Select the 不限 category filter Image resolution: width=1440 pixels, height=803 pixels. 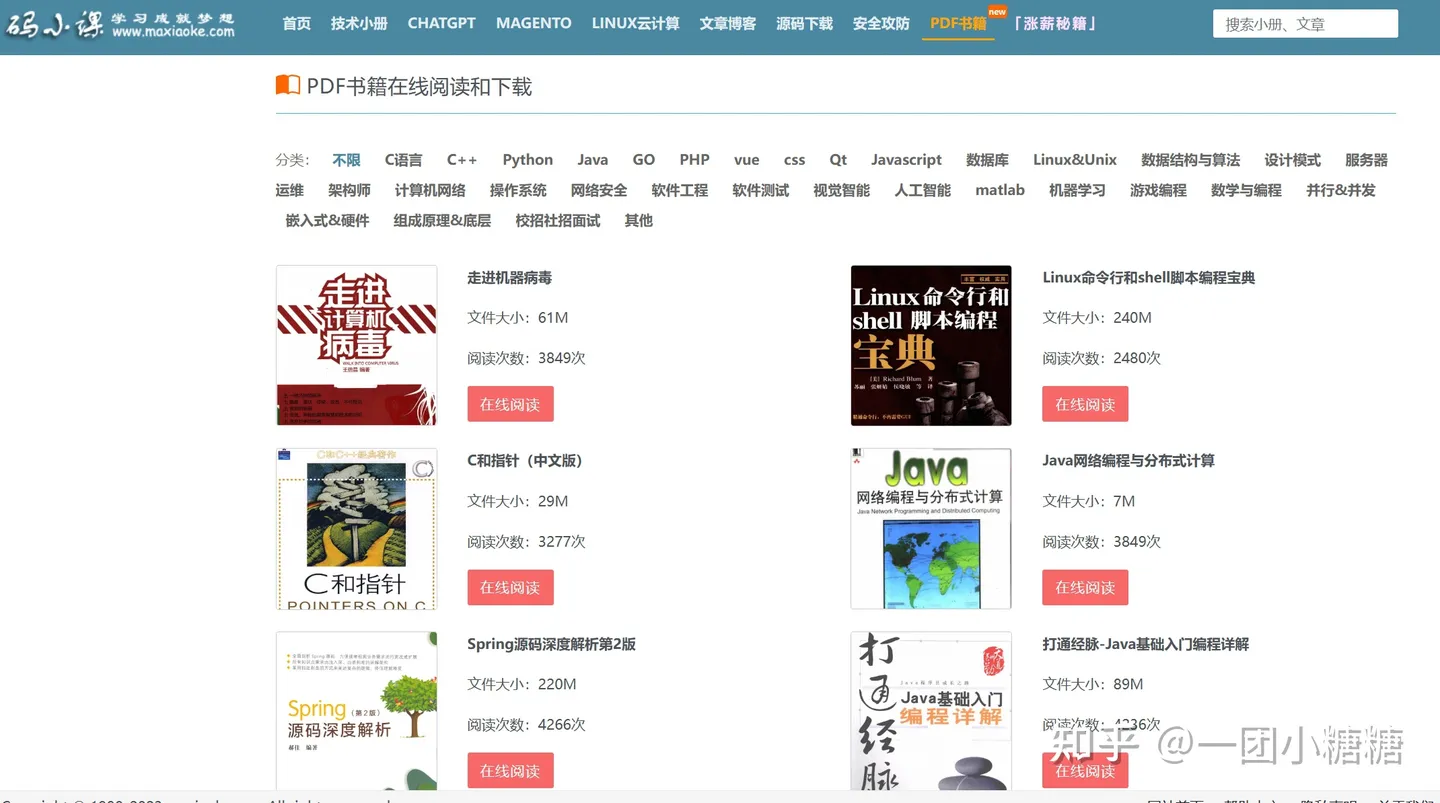(347, 160)
